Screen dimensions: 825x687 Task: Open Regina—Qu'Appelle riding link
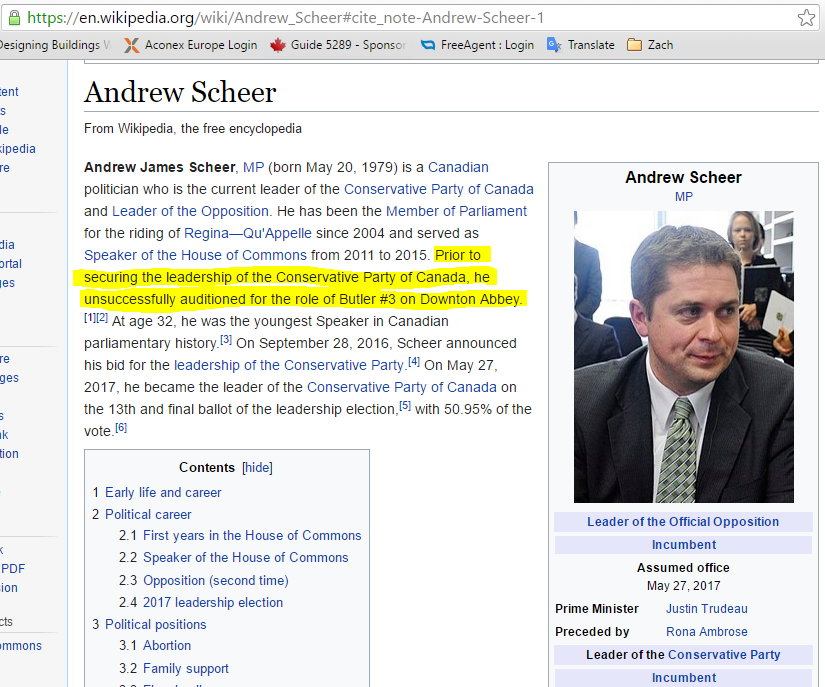click(248, 234)
